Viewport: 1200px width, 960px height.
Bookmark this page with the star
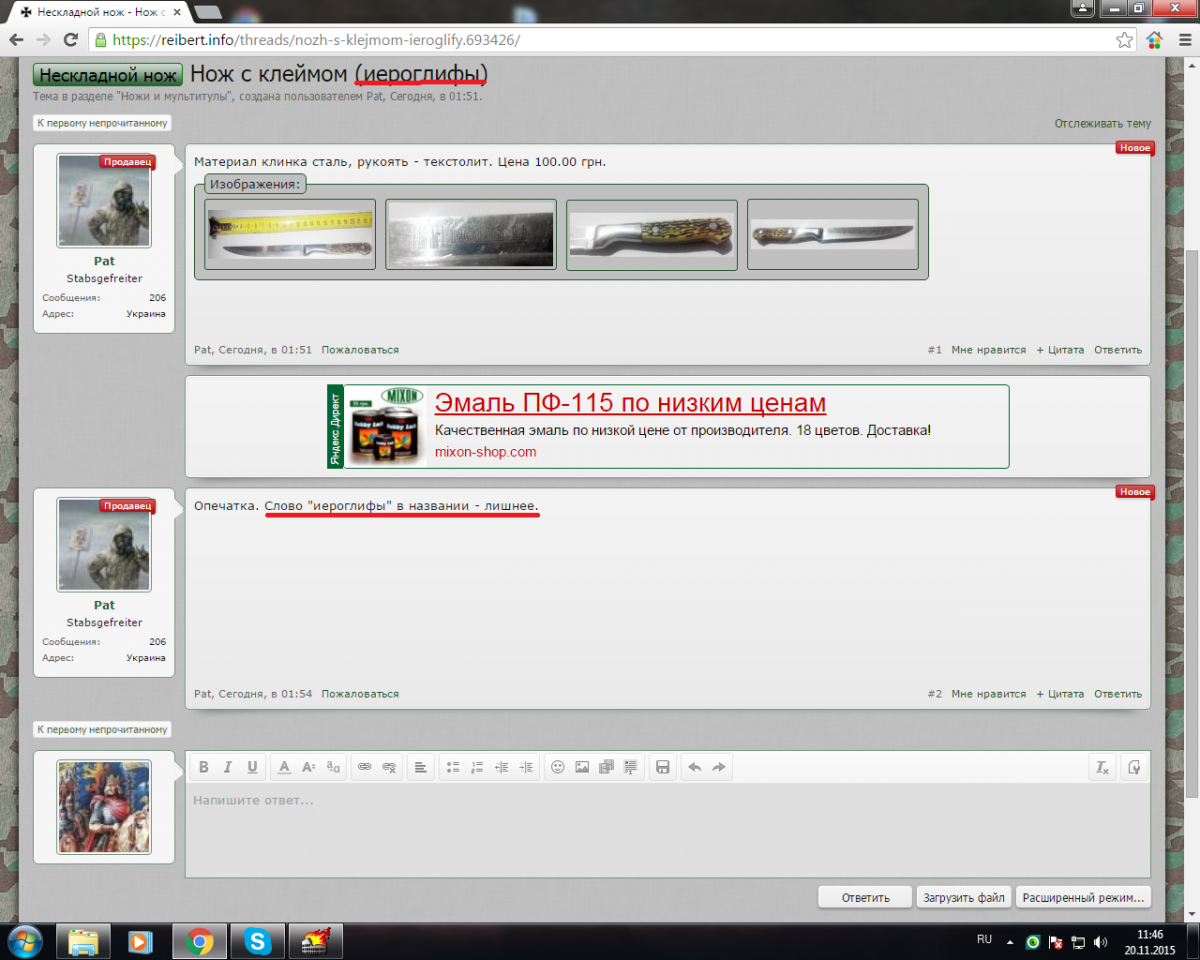(x=1125, y=40)
